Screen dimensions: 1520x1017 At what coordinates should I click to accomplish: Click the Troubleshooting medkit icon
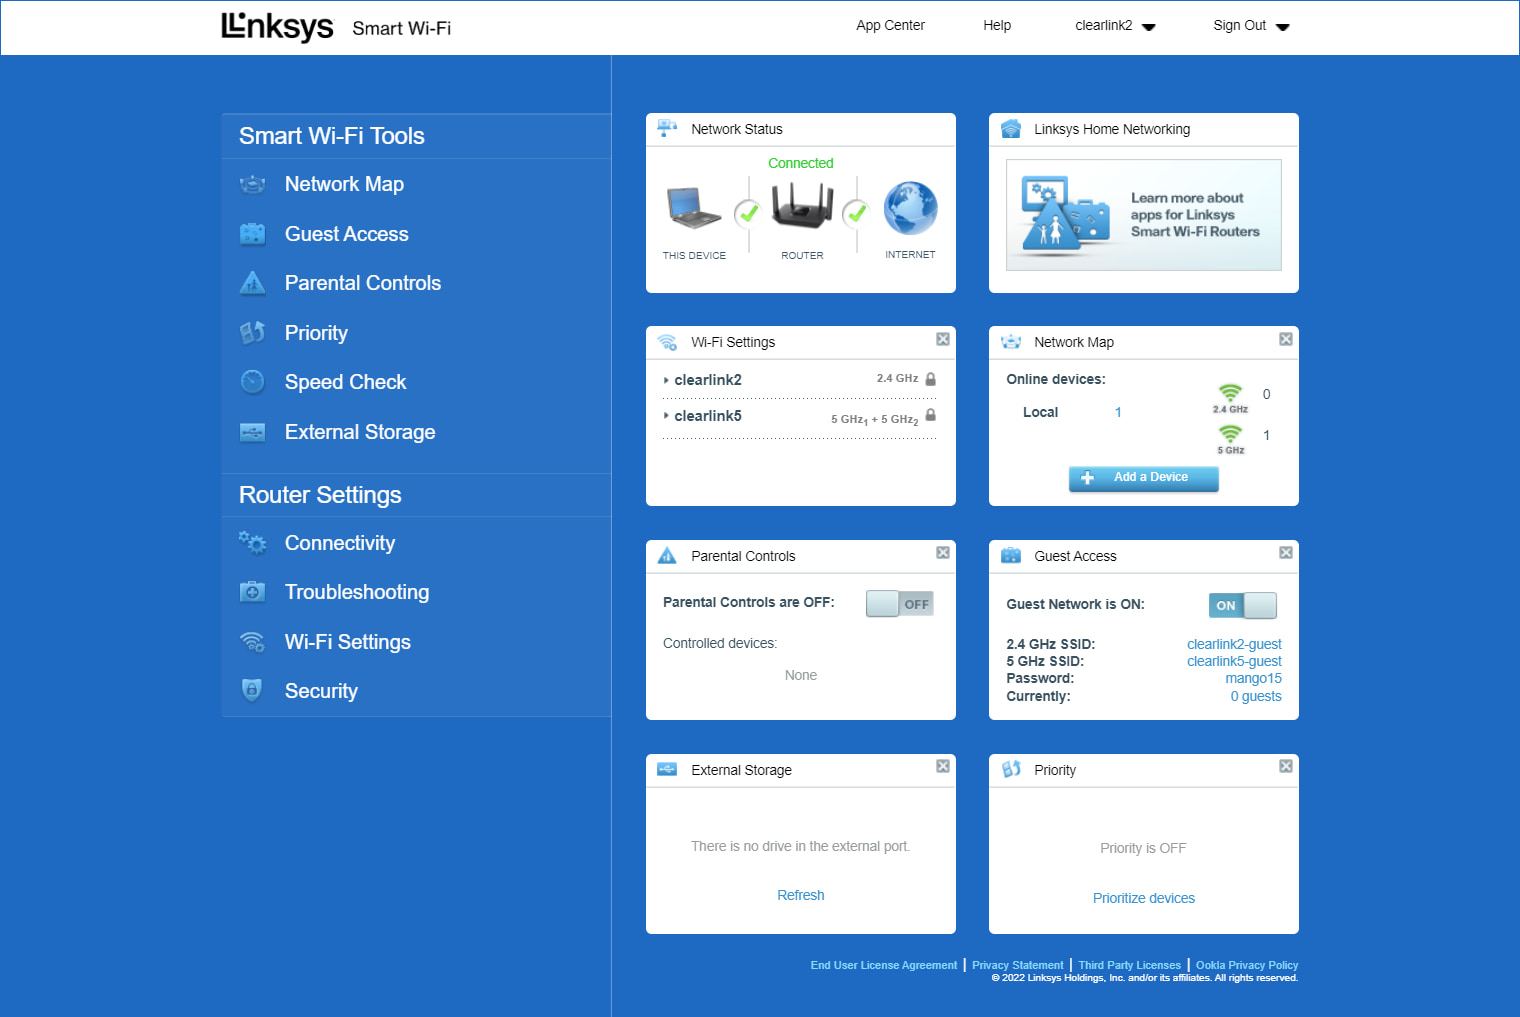click(253, 592)
